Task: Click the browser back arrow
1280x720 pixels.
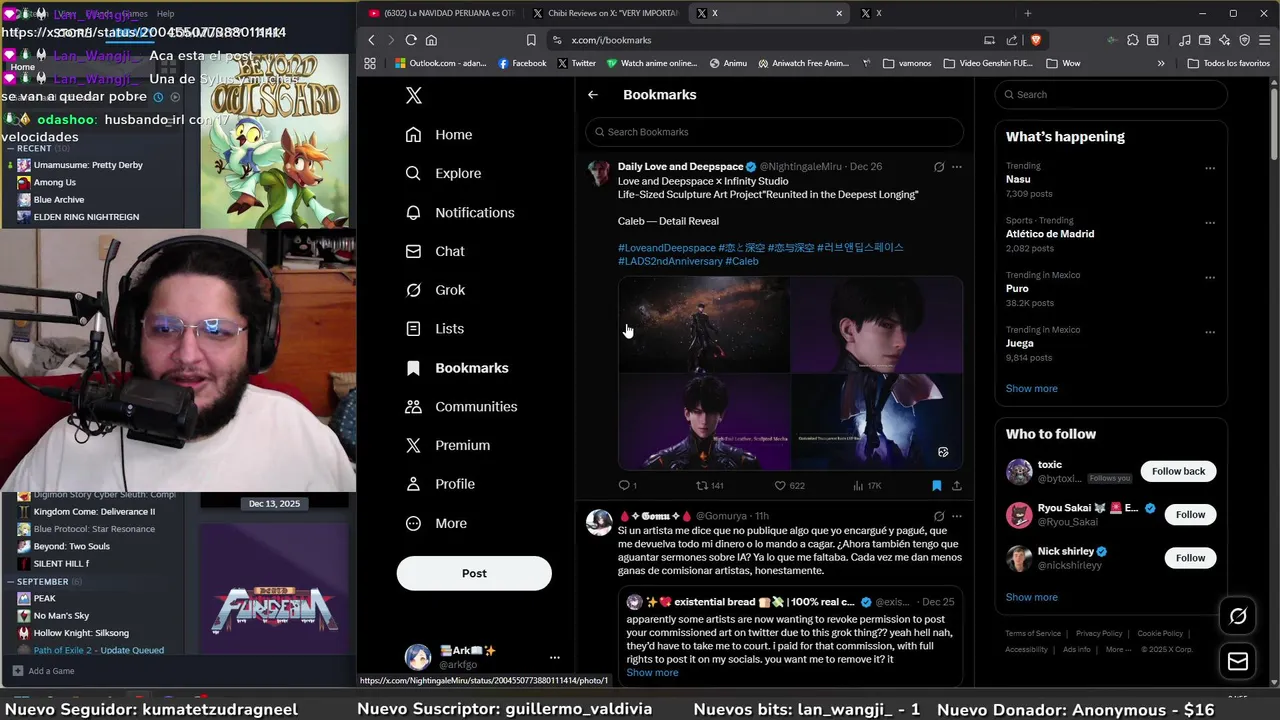Action: 371,40
